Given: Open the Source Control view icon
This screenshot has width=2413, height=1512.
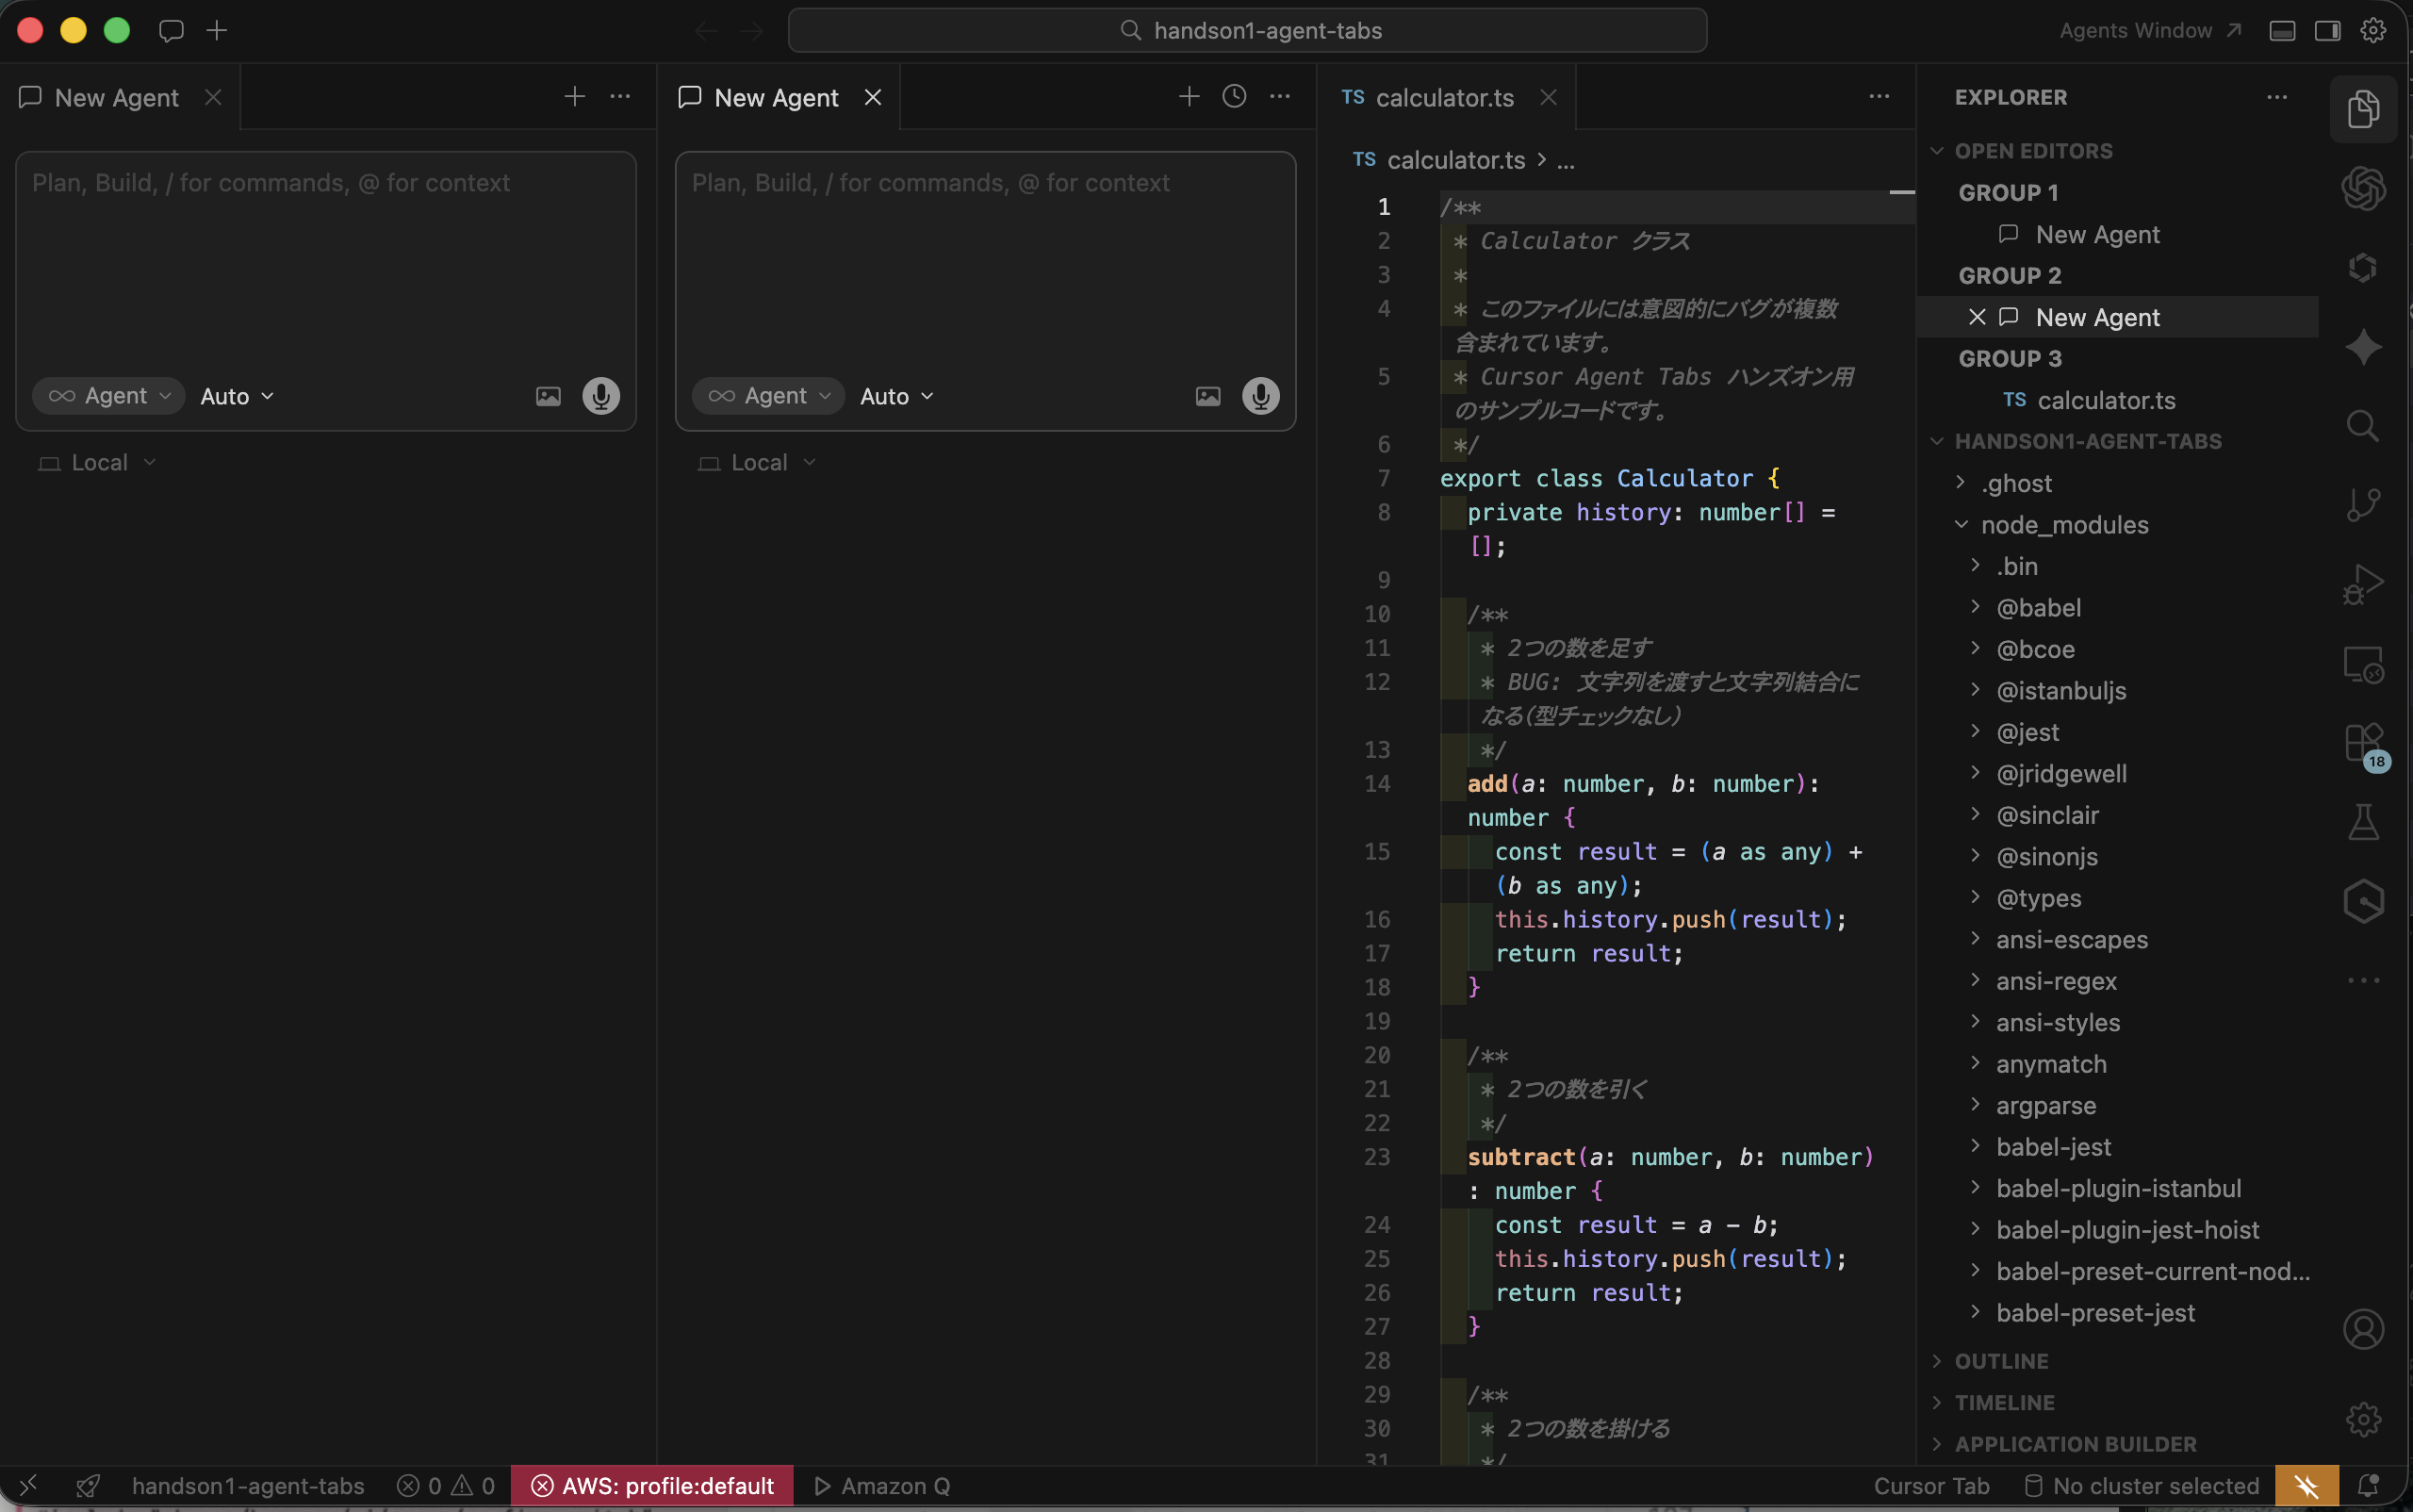Looking at the screenshot, I should pyautogui.click(x=2362, y=505).
